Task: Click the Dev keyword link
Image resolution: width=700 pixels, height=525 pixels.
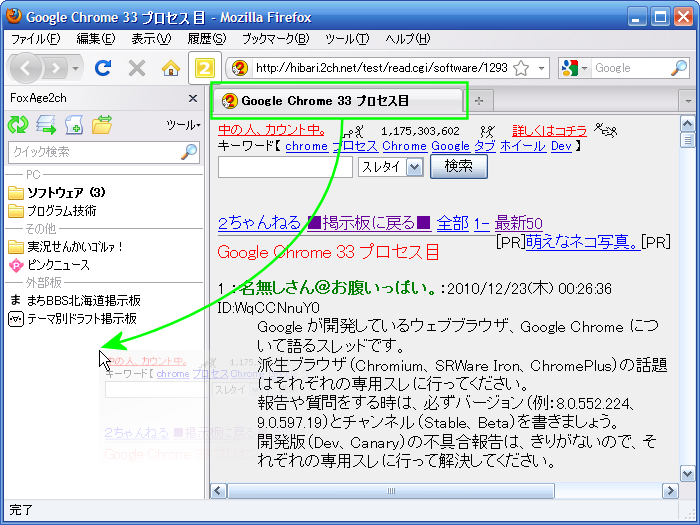Action: click(x=561, y=146)
